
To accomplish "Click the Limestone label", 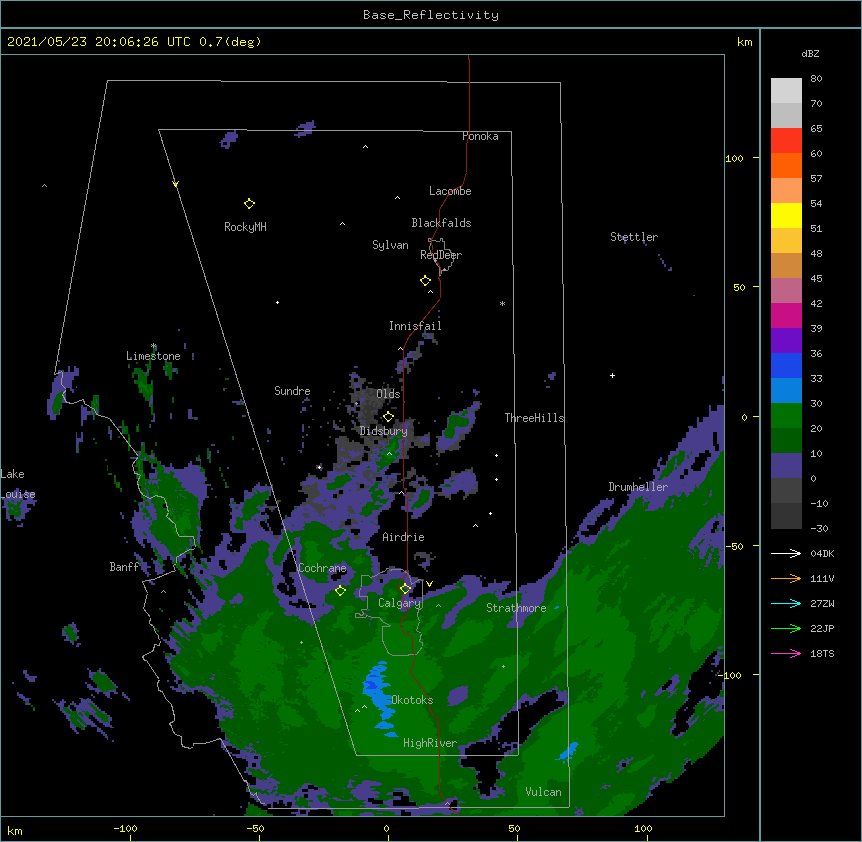I will (153, 356).
